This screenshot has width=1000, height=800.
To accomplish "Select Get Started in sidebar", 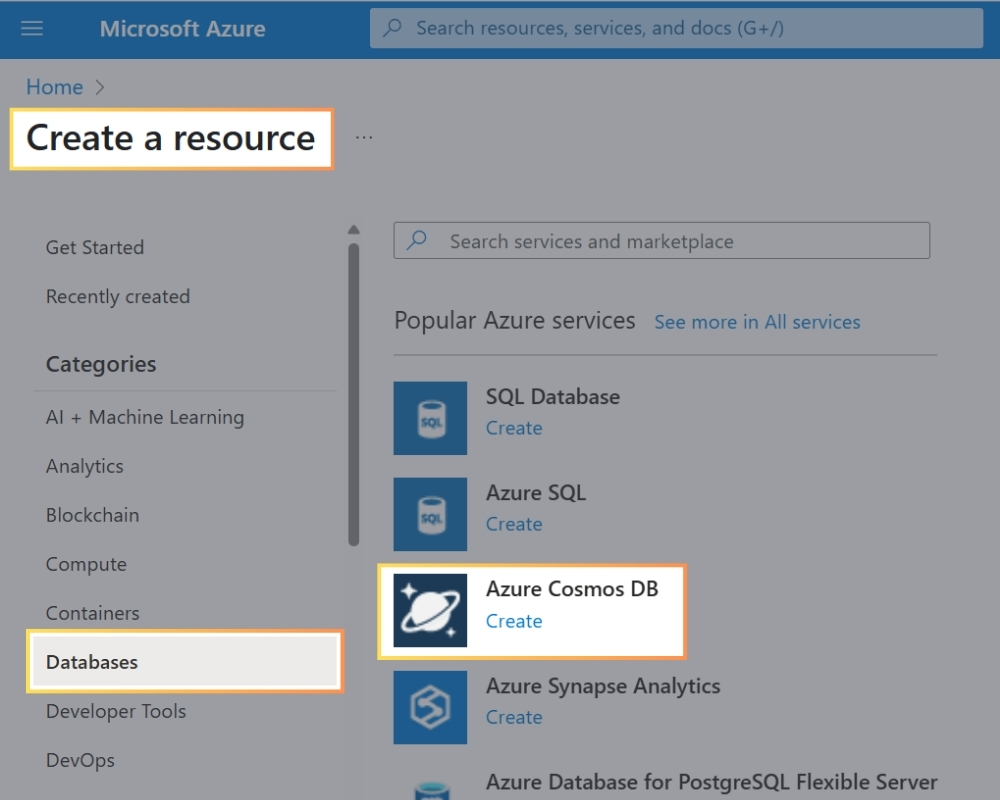I will pyautogui.click(x=95, y=247).
